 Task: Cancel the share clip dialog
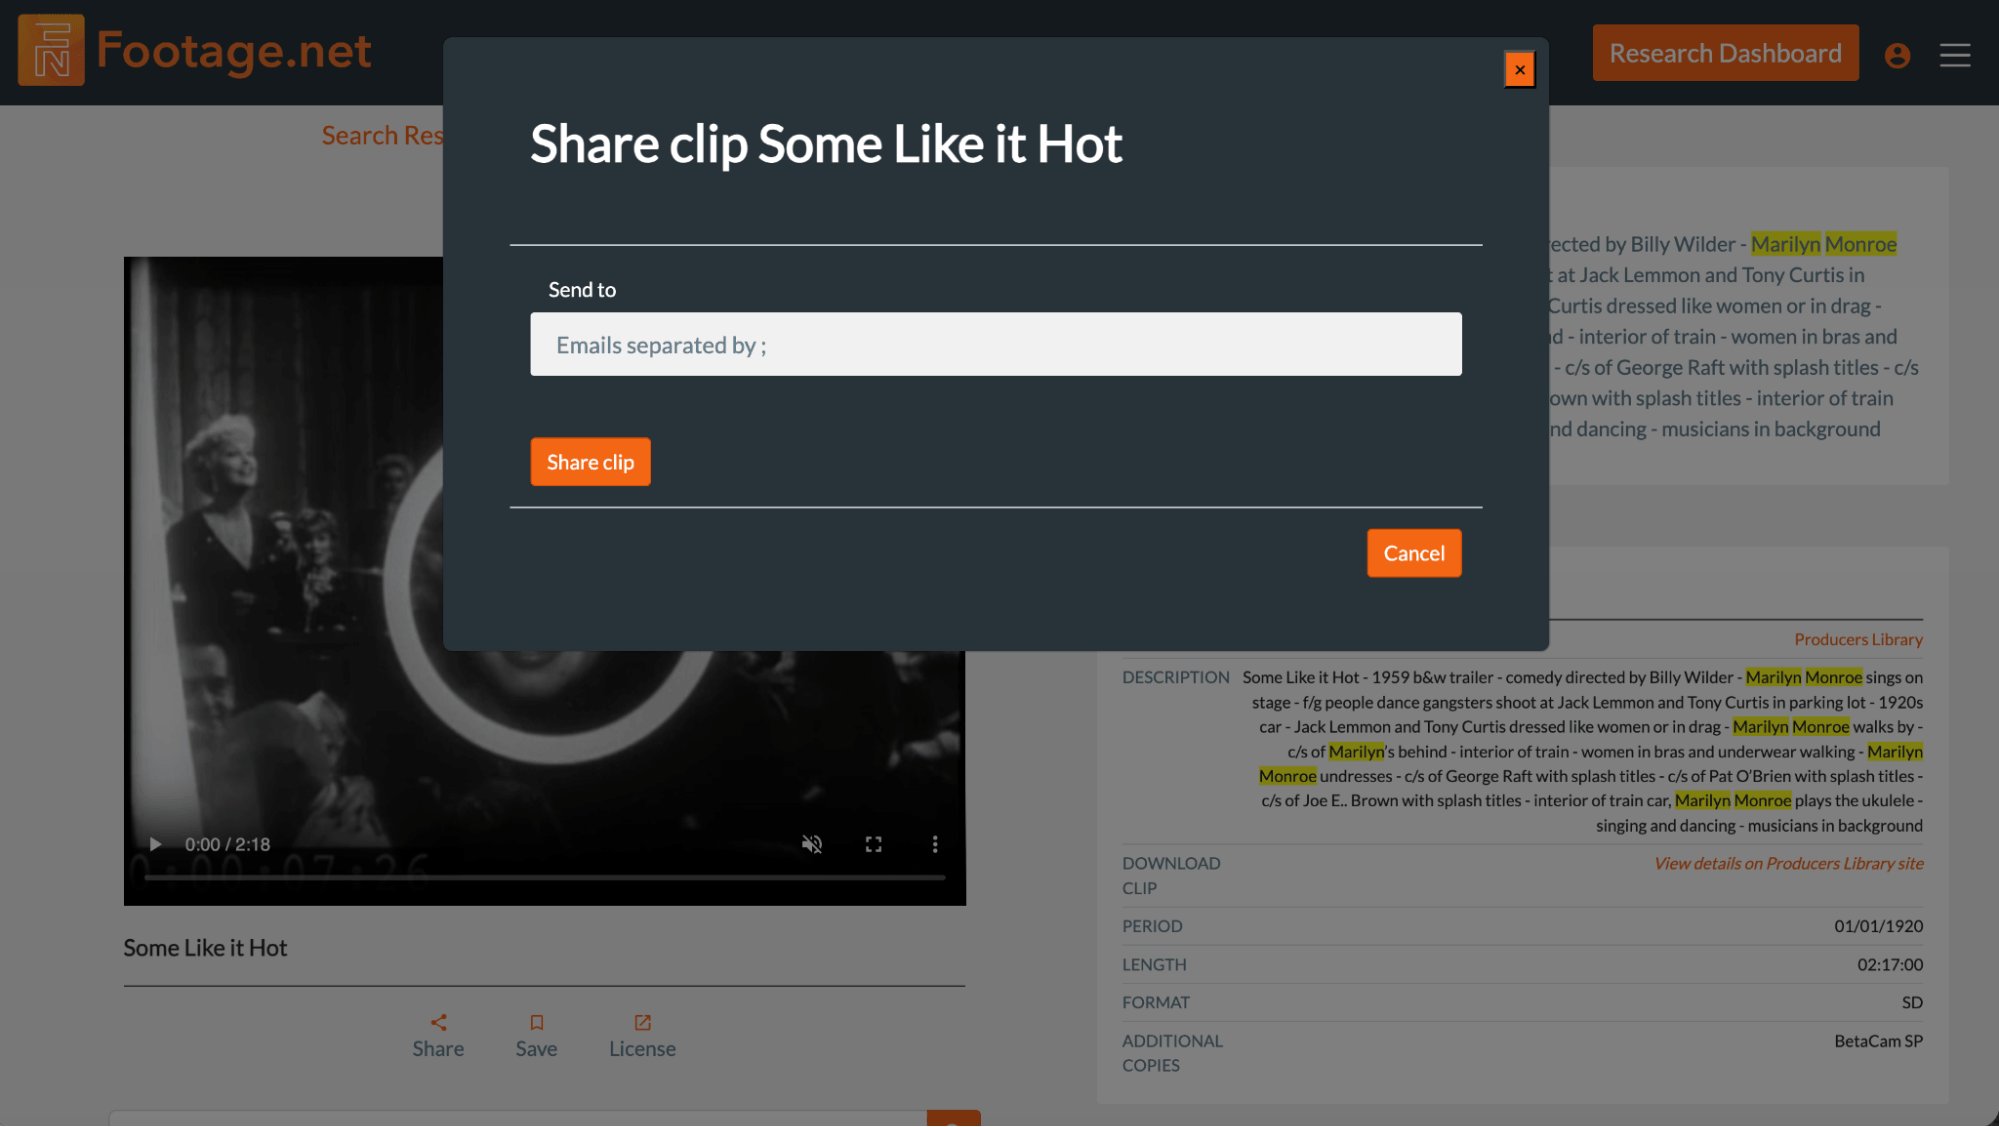(1414, 553)
